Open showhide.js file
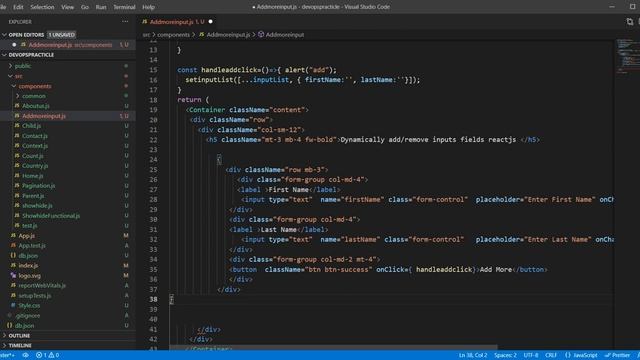Image resolution: width=640 pixels, height=360 pixels. point(37,206)
